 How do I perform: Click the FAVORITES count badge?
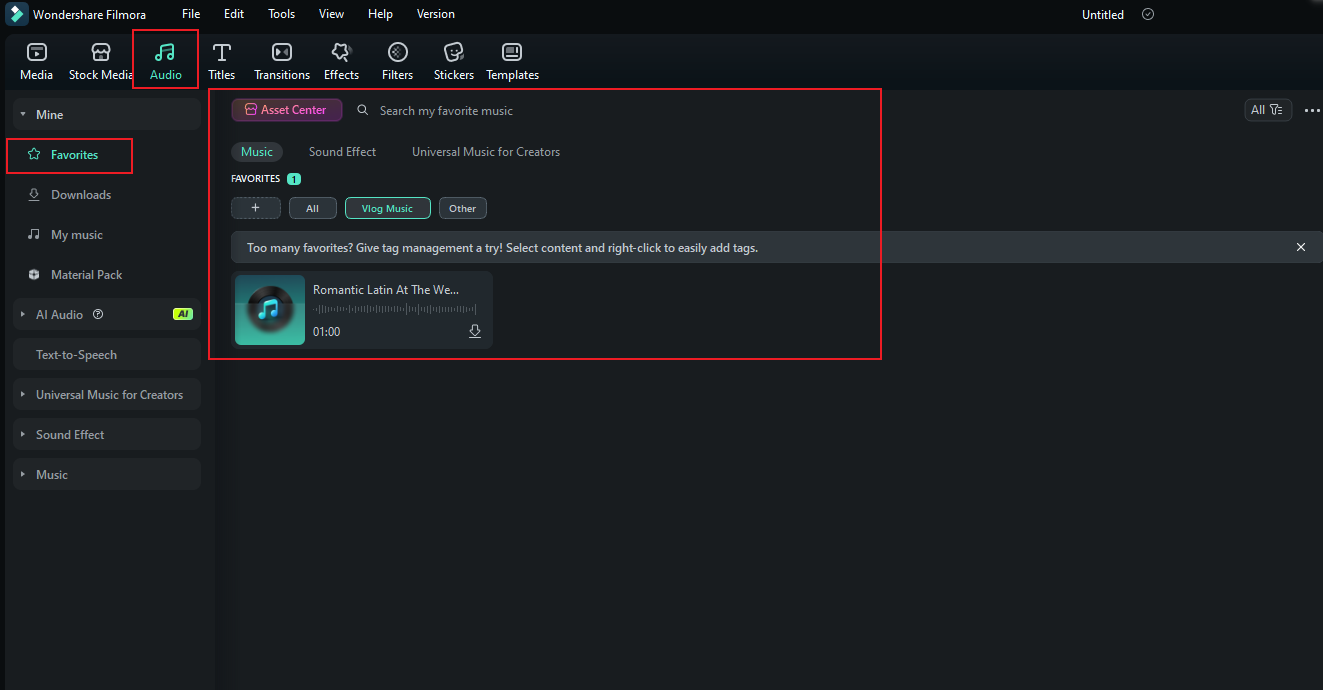click(x=294, y=179)
